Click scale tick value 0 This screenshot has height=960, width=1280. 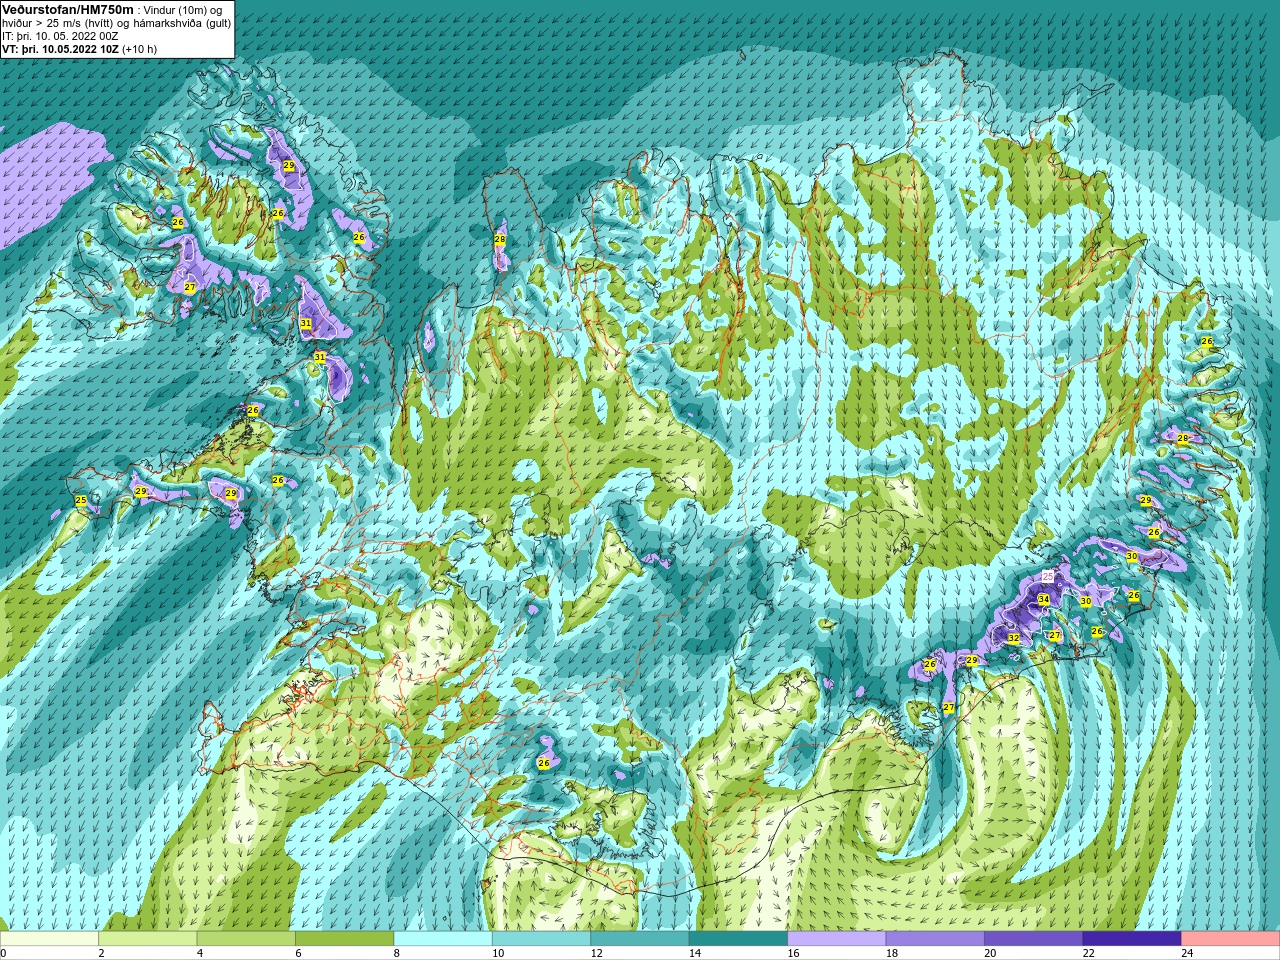click(x=4, y=953)
